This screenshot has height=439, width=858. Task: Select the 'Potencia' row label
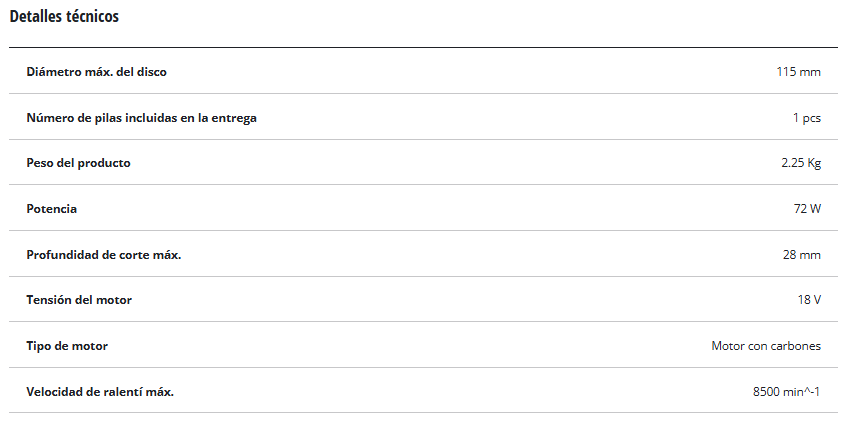51,209
